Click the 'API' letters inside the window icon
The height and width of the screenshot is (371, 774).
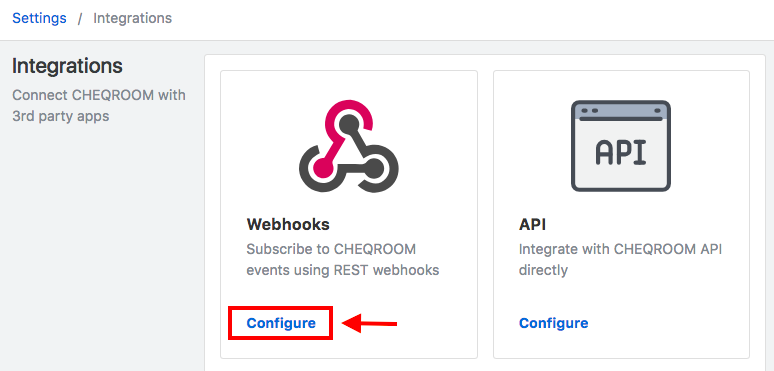click(621, 151)
